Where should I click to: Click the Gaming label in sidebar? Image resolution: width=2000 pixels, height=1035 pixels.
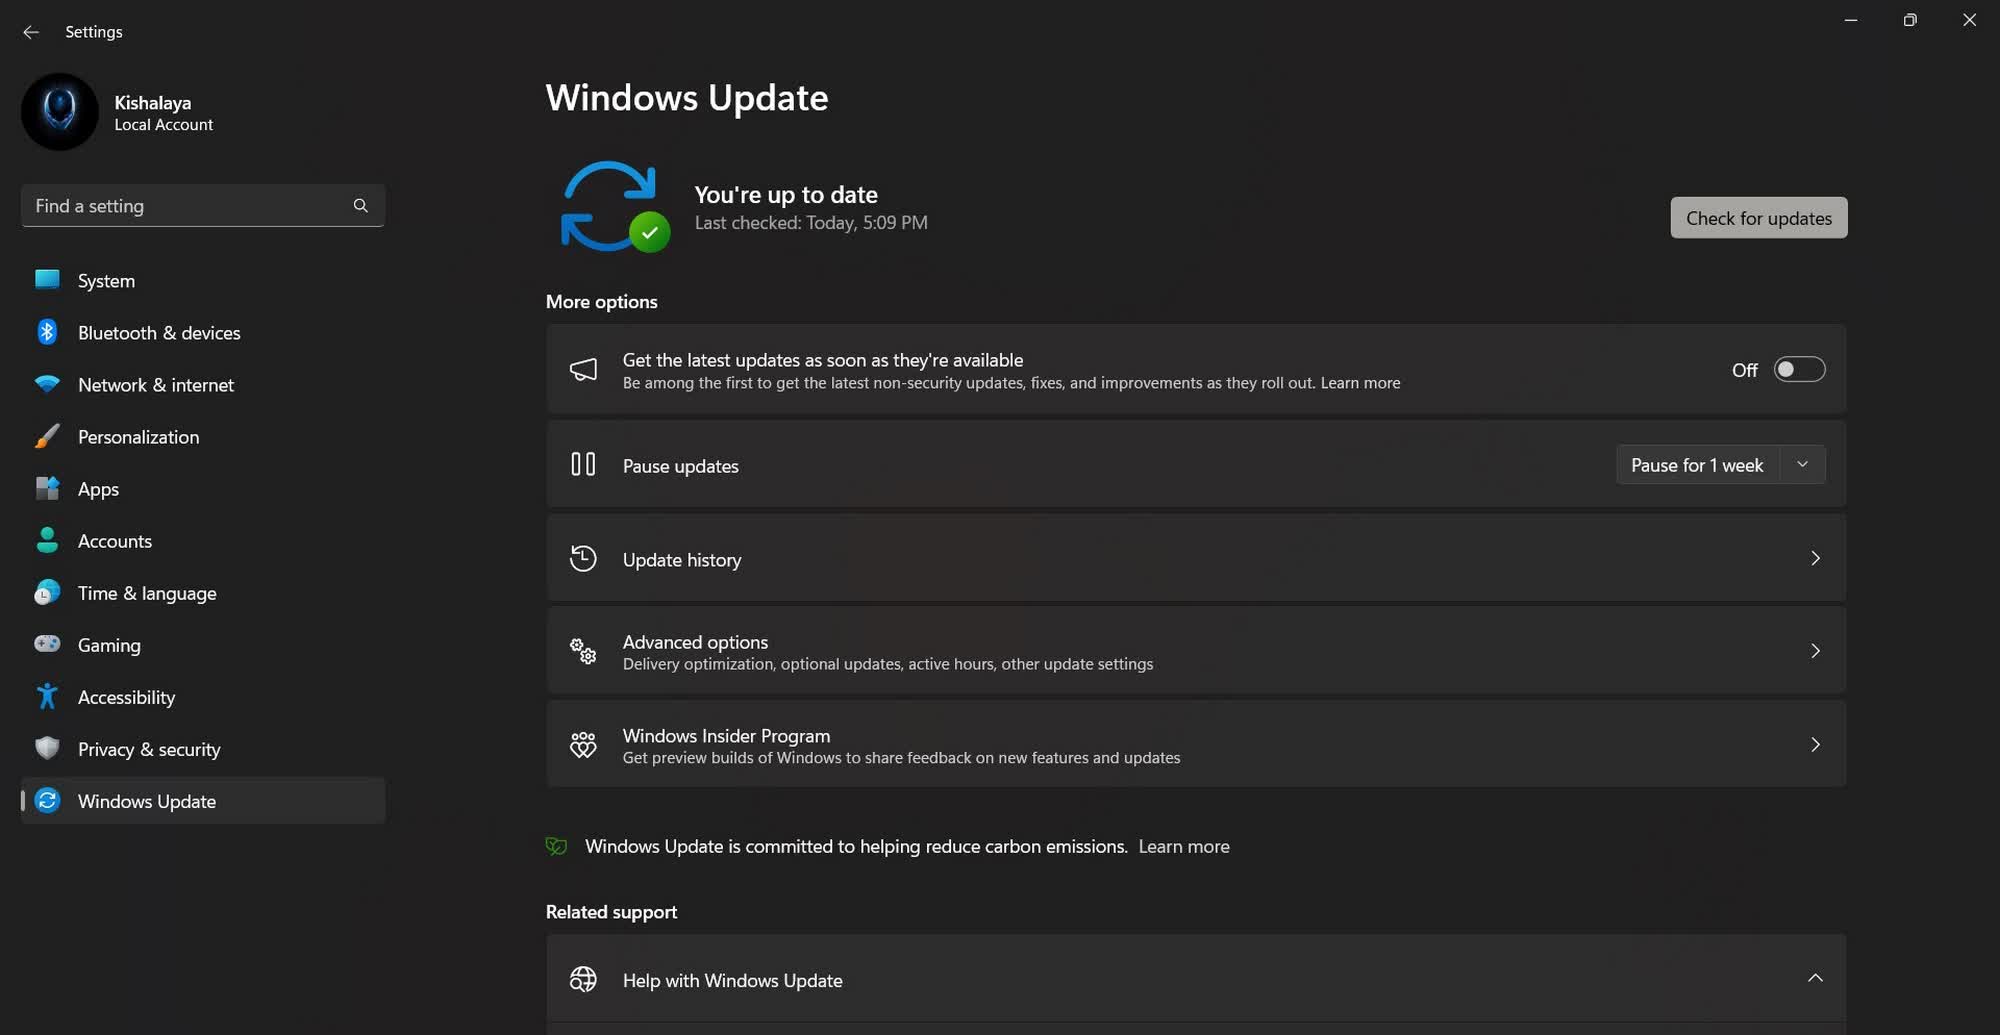pyautogui.click(x=109, y=645)
